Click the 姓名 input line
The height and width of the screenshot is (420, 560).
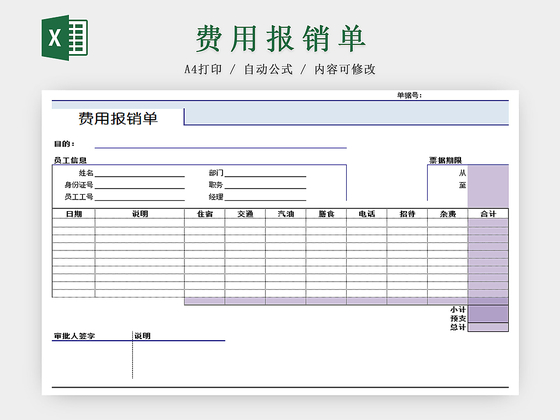click(x=140, y=174)
